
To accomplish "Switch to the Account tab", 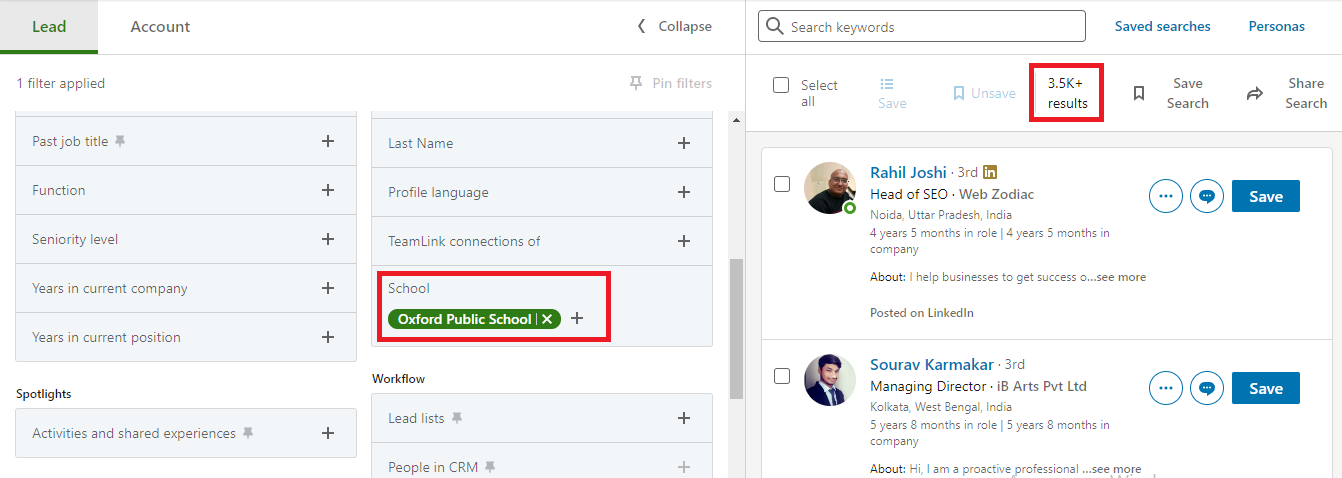I will (x=160, y=27).
